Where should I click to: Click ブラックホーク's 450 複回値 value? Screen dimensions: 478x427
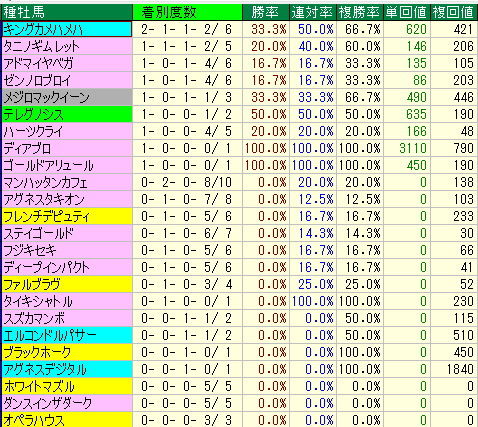point(463,352)
